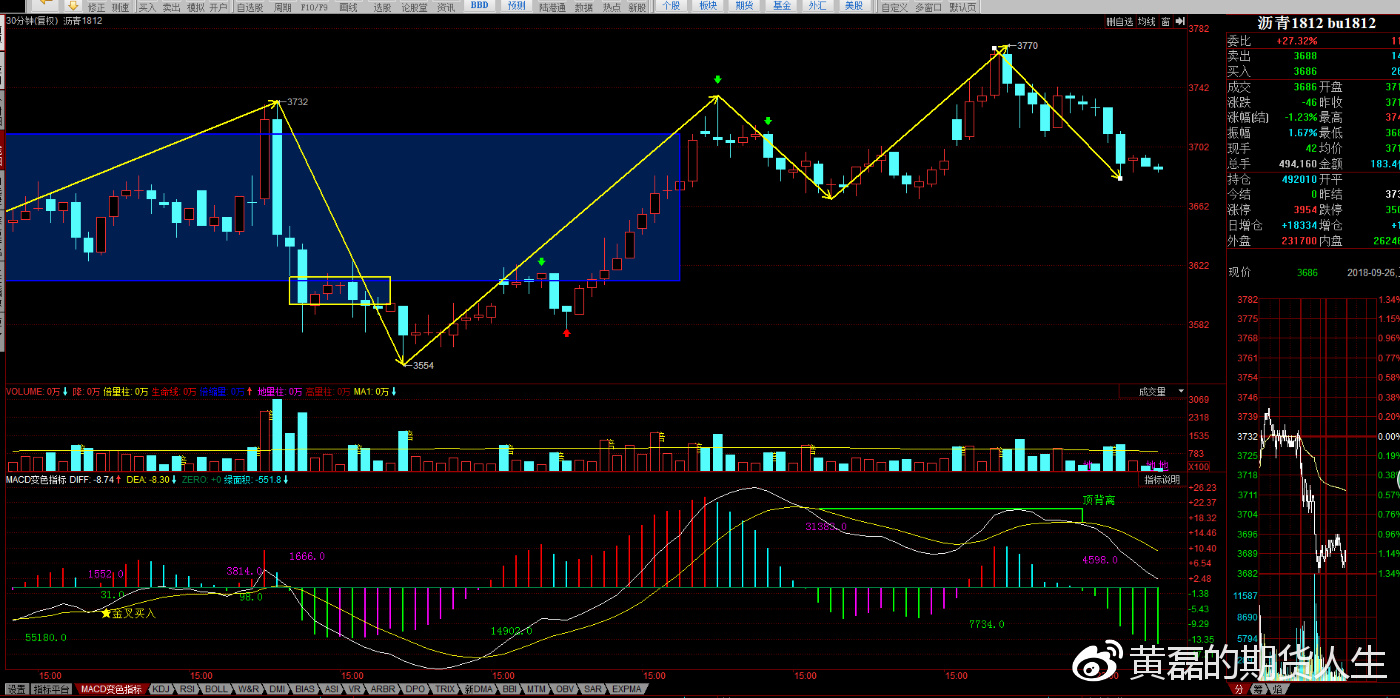Image resolution: width=1400 pixels, height=698 pixels.
Task: Toggle the 均线 moving average overlay
Action: tap(1147, 21)
